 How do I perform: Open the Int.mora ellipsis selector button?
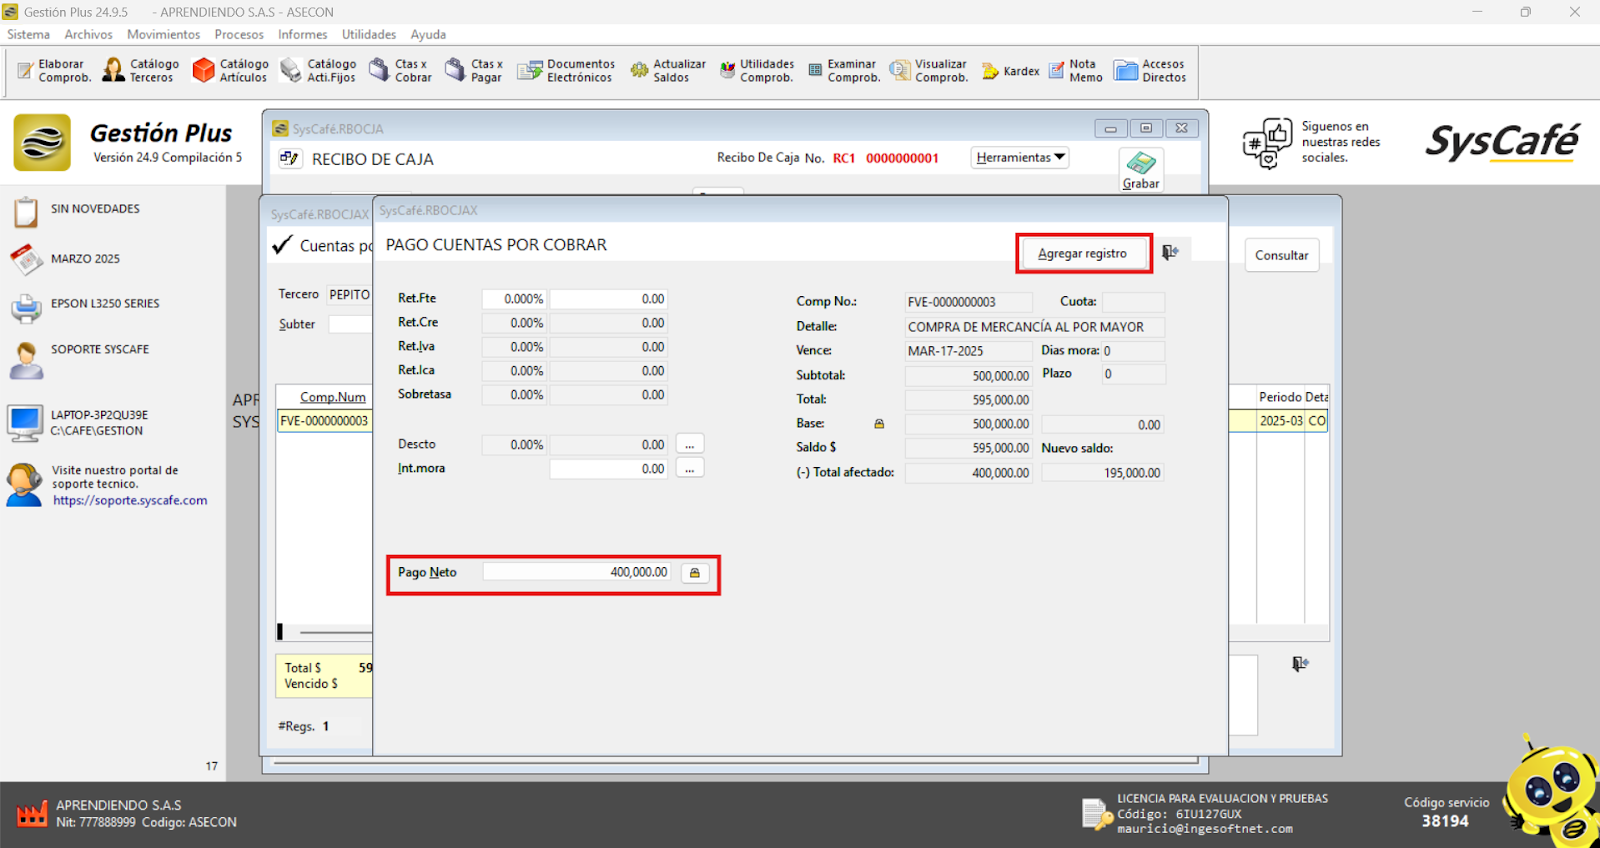pos(689,469)
